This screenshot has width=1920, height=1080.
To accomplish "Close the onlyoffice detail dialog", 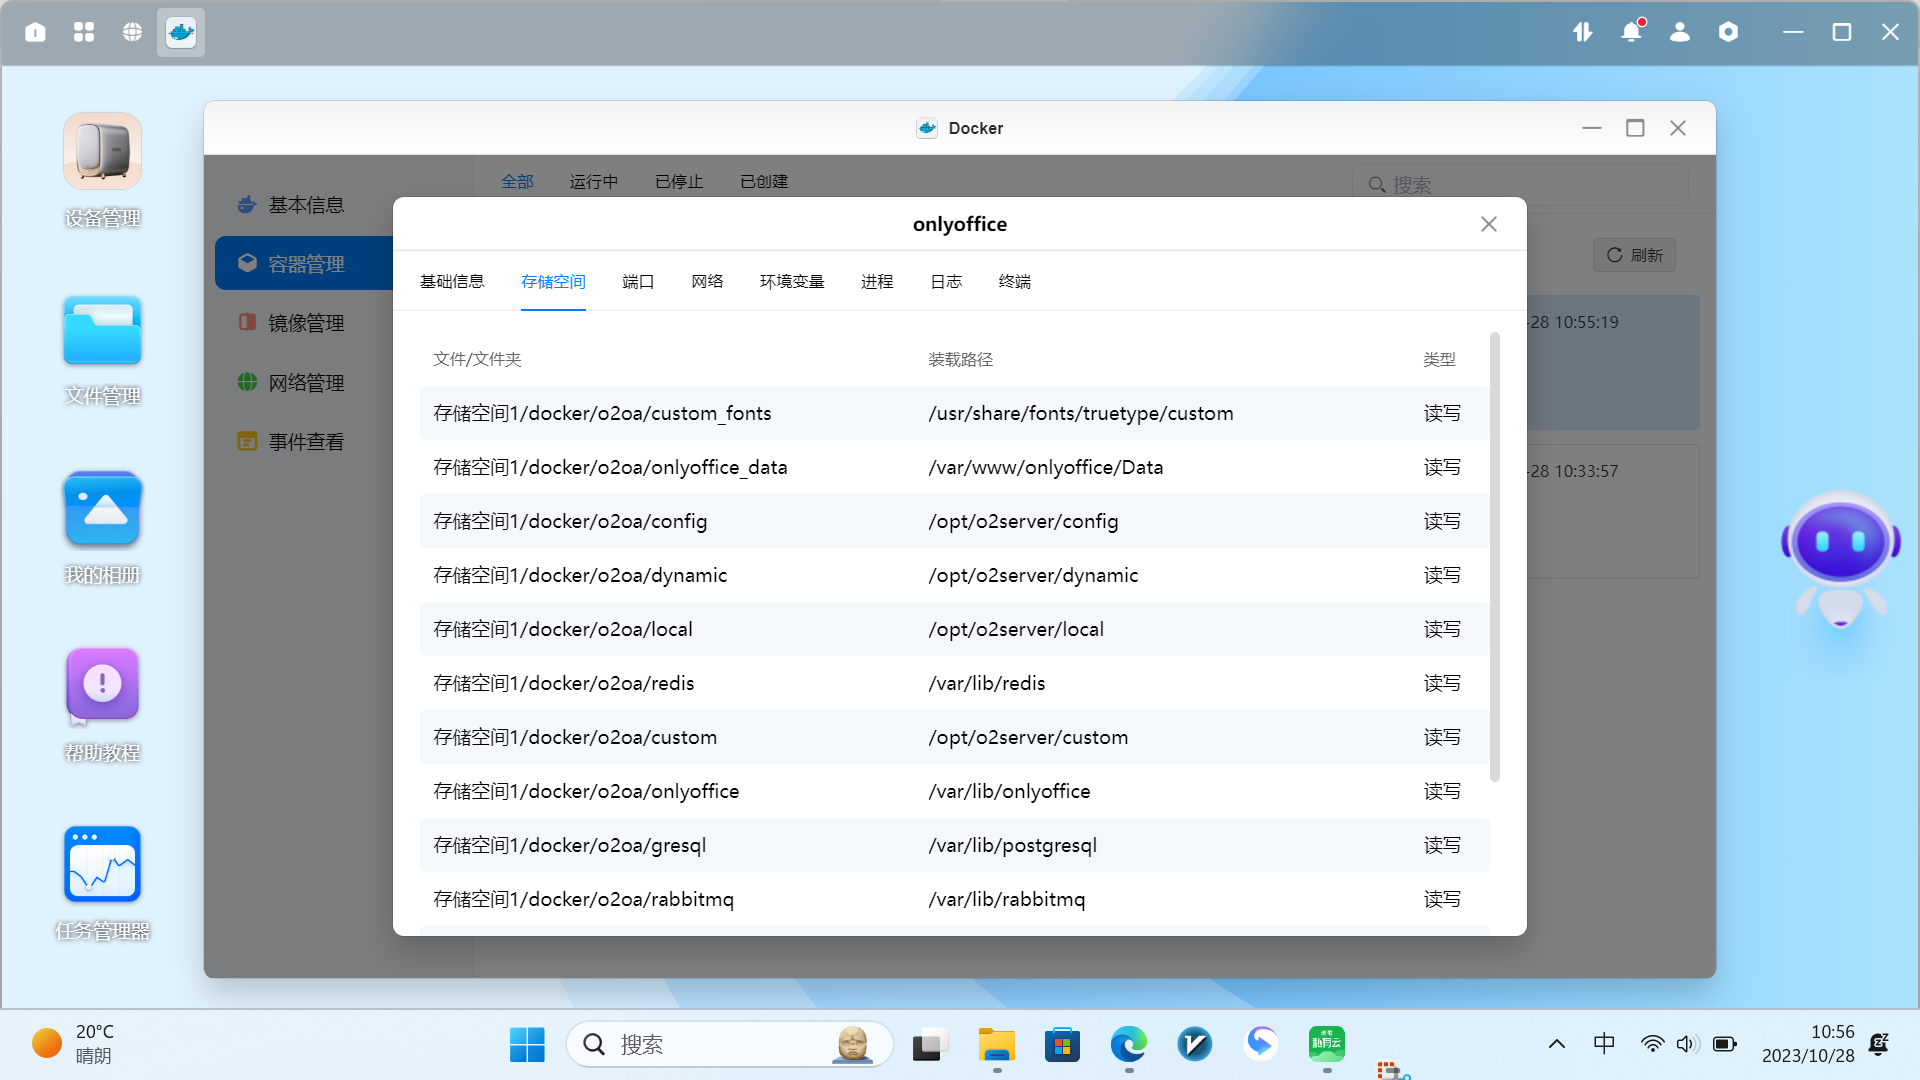I will coord(1488,224).
